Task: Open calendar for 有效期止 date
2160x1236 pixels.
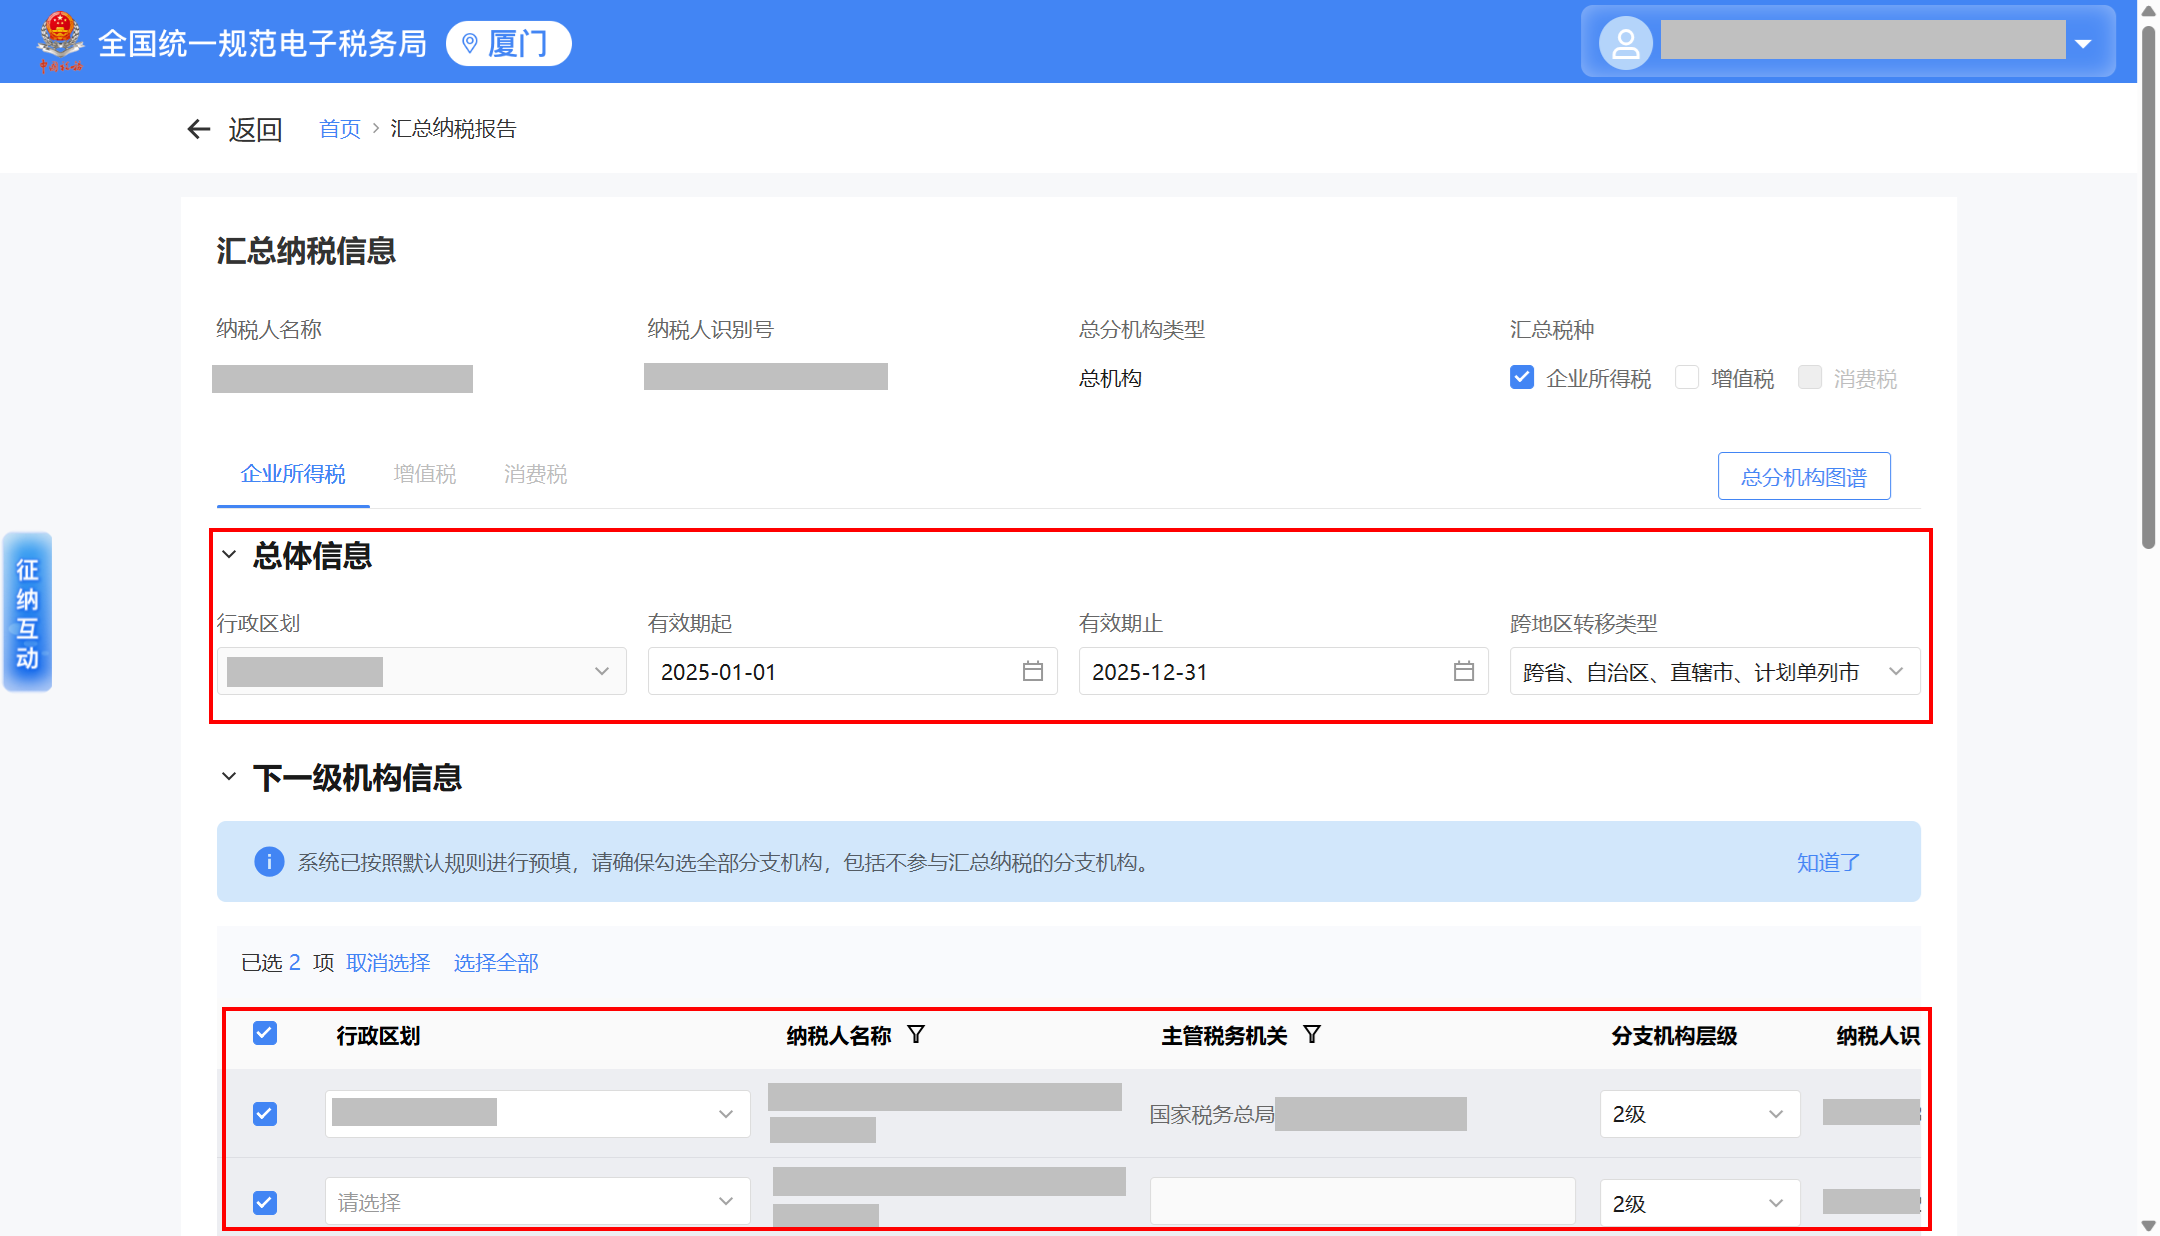Action: click(1463, 671)
